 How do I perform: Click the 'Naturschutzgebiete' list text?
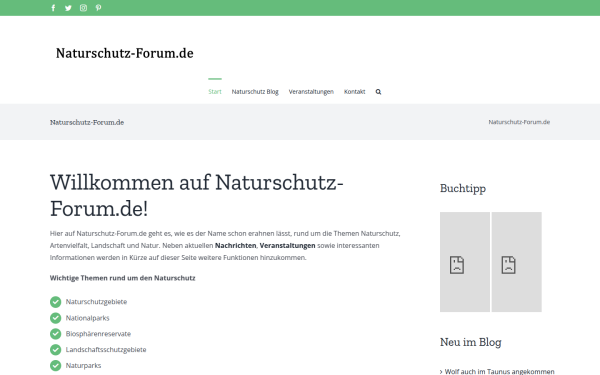pyautogui.click(x=96, y=302)
